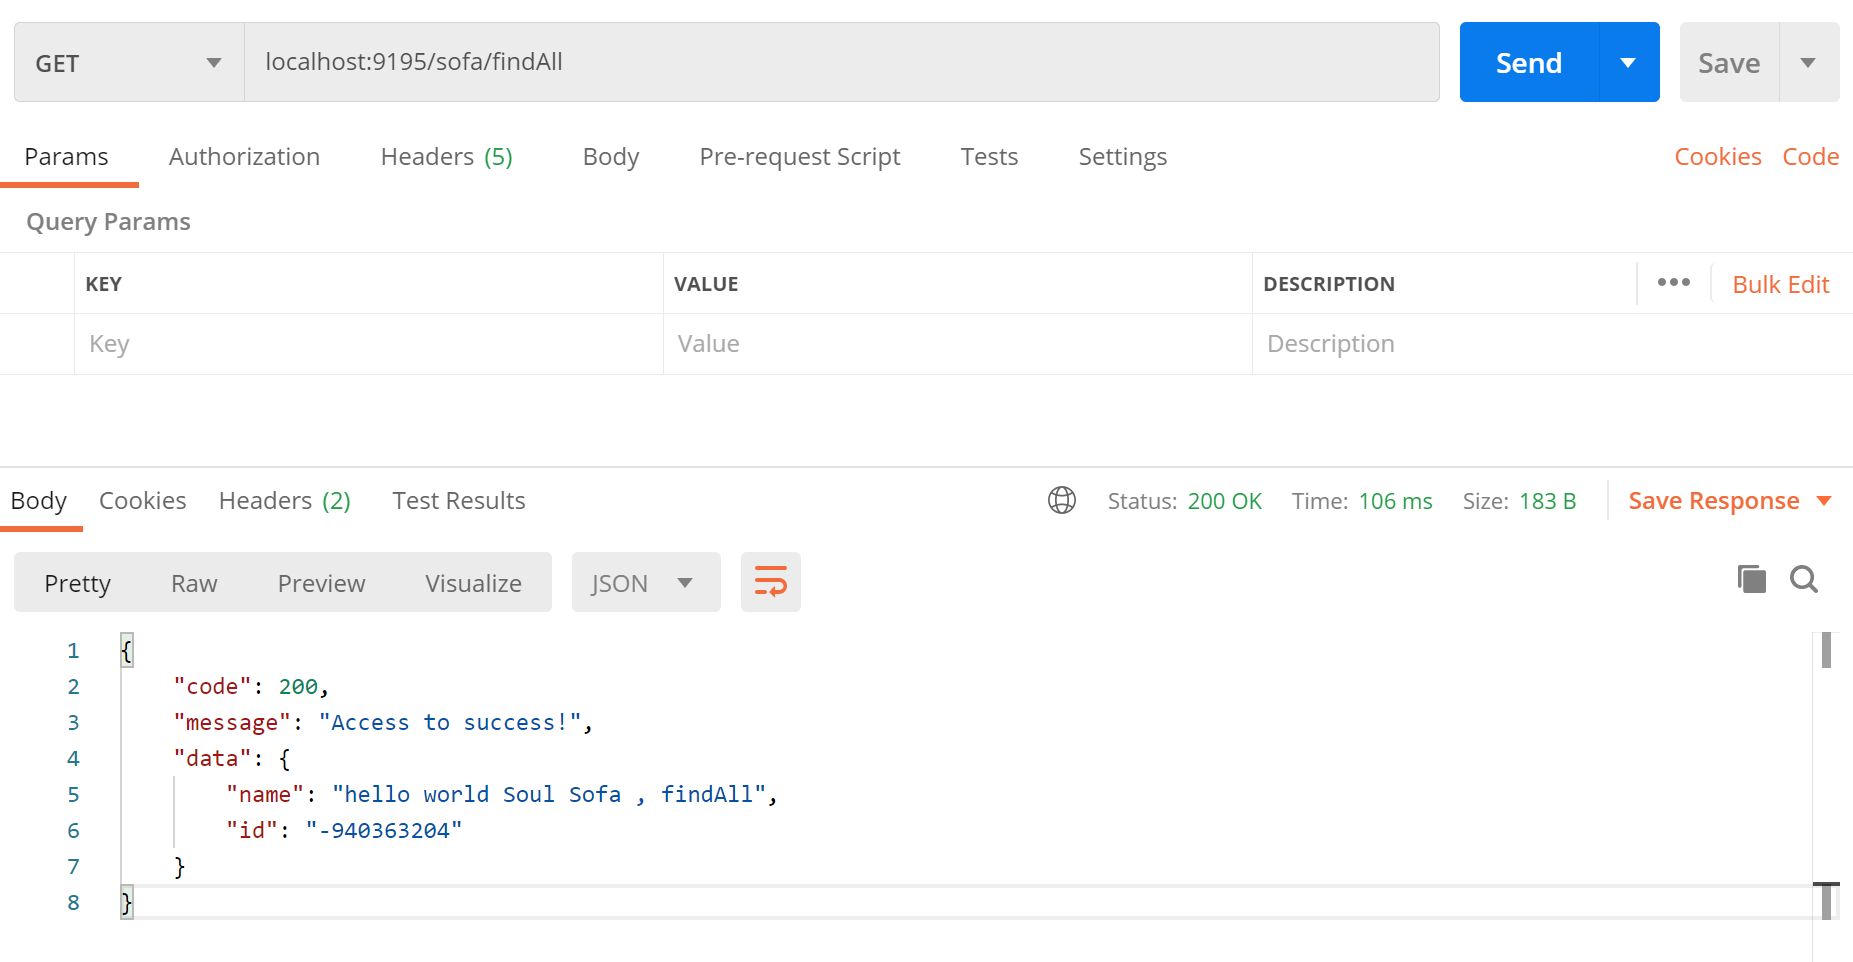Switch to the Authorization tab

point(244,157)
